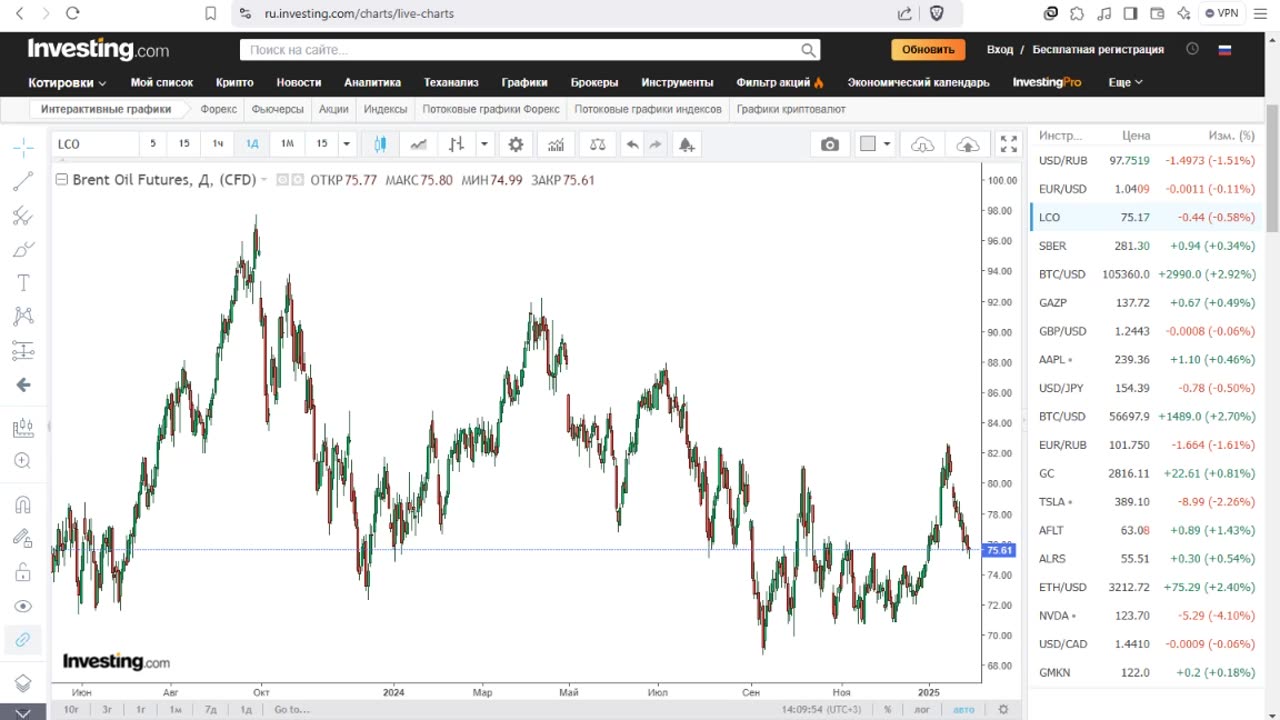1280x720 pixels.
Task: Open the Теханализ menu
Action: (451, 82)
